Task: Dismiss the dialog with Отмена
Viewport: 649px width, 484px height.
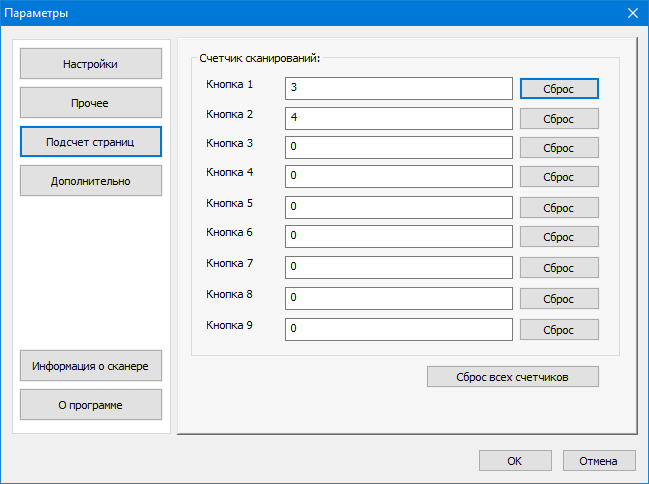Action: [x=599, y=461]
